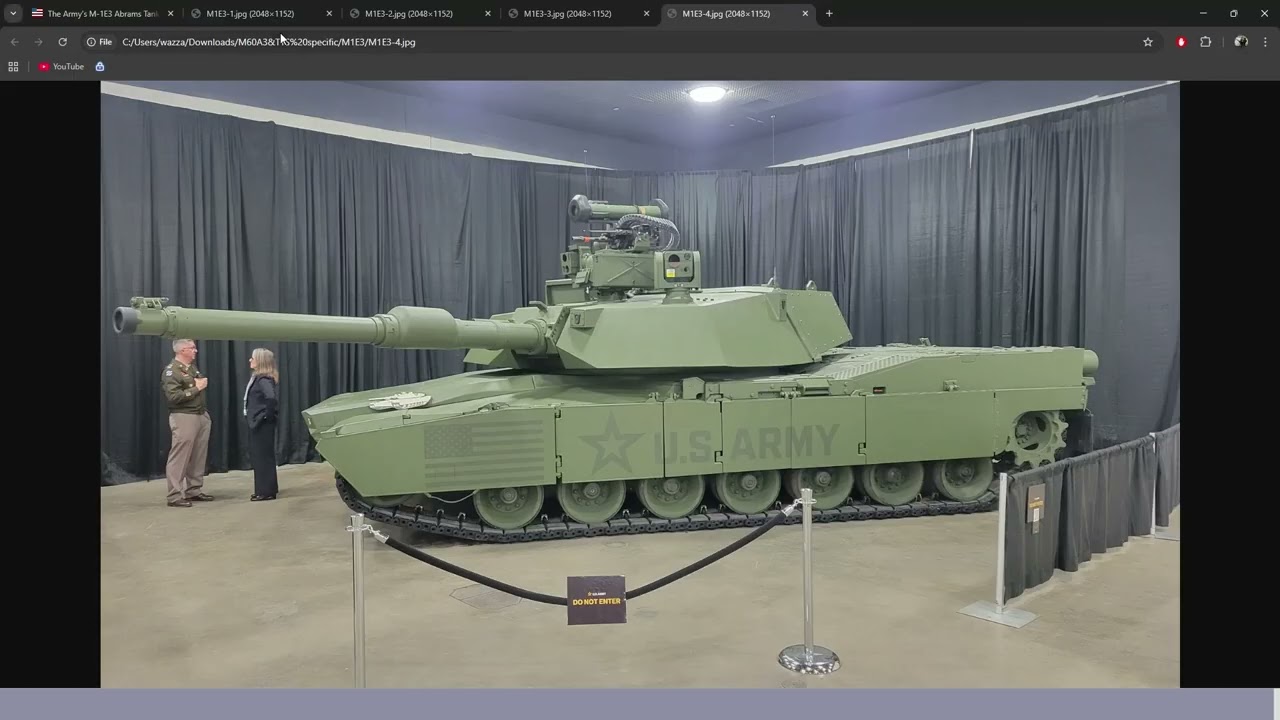The width and height of the screenshot is (1280, 720).
Task: Click the File site info chip
Action: (99, 42)
